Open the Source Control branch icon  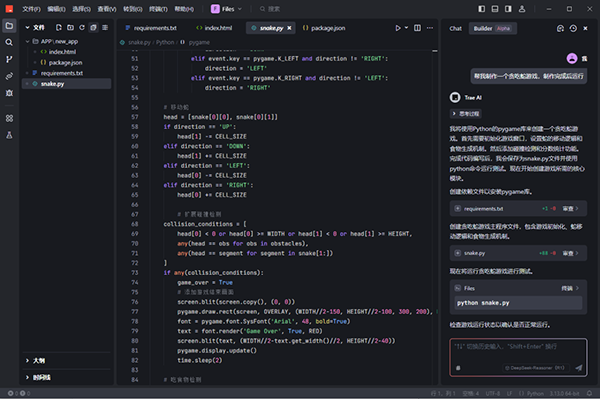point(9,59)
